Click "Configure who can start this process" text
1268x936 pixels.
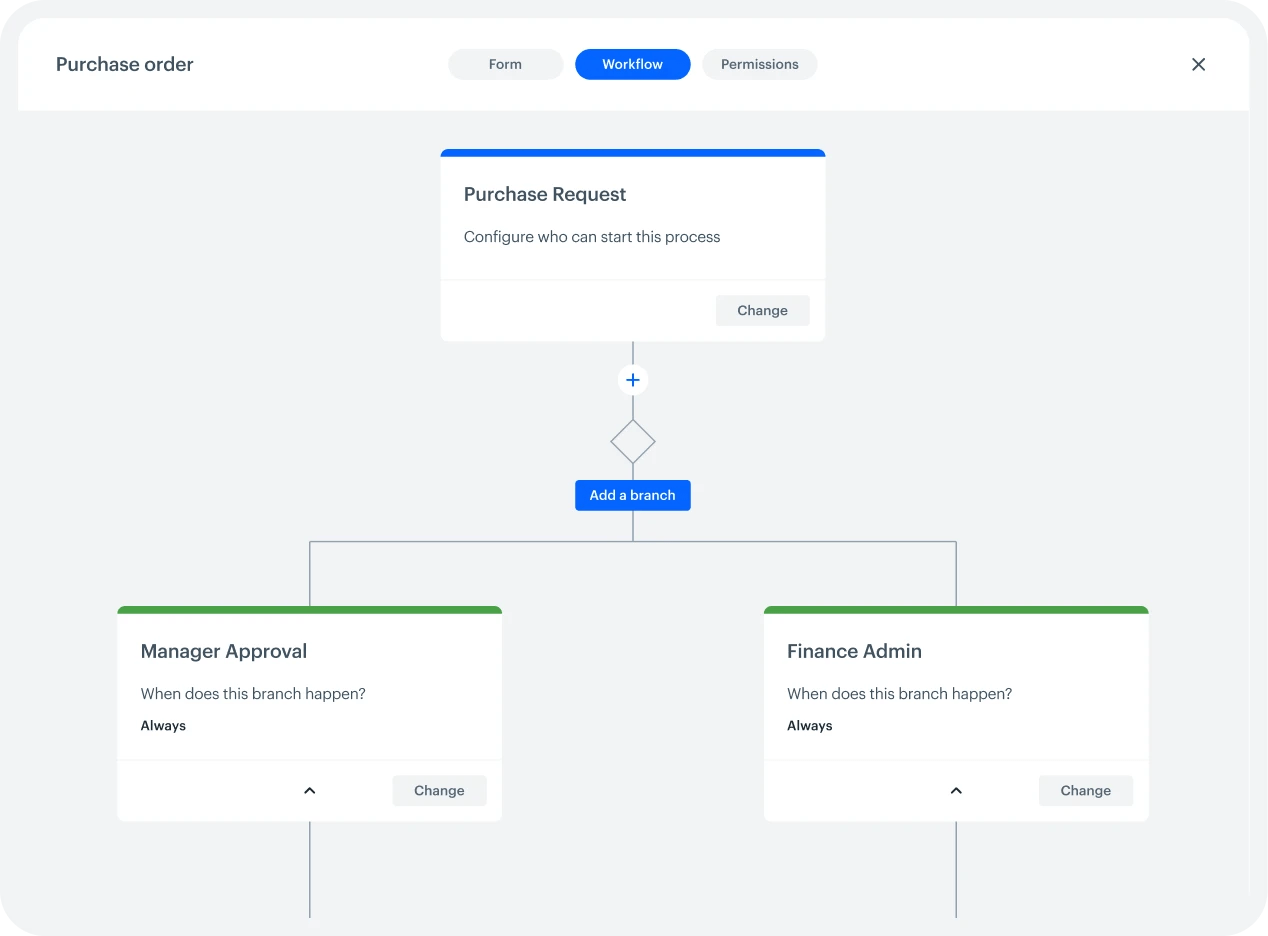click(x=592, y=237)
